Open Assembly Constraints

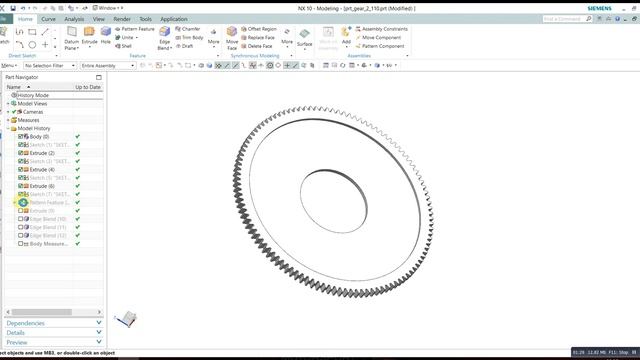[382, 29]
